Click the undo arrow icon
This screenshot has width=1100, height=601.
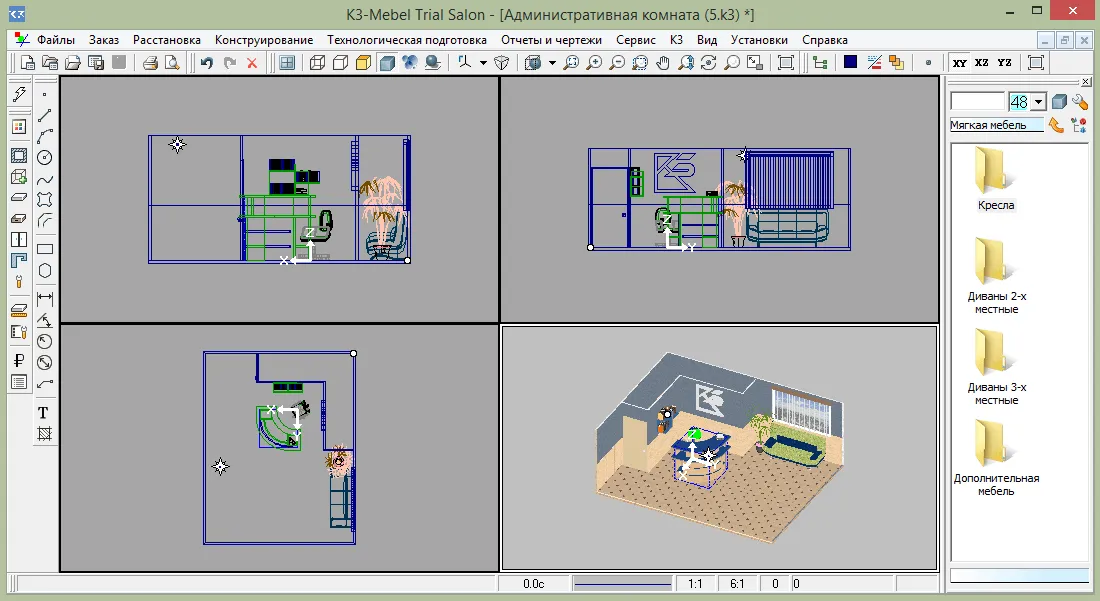(x=206, y=63)
